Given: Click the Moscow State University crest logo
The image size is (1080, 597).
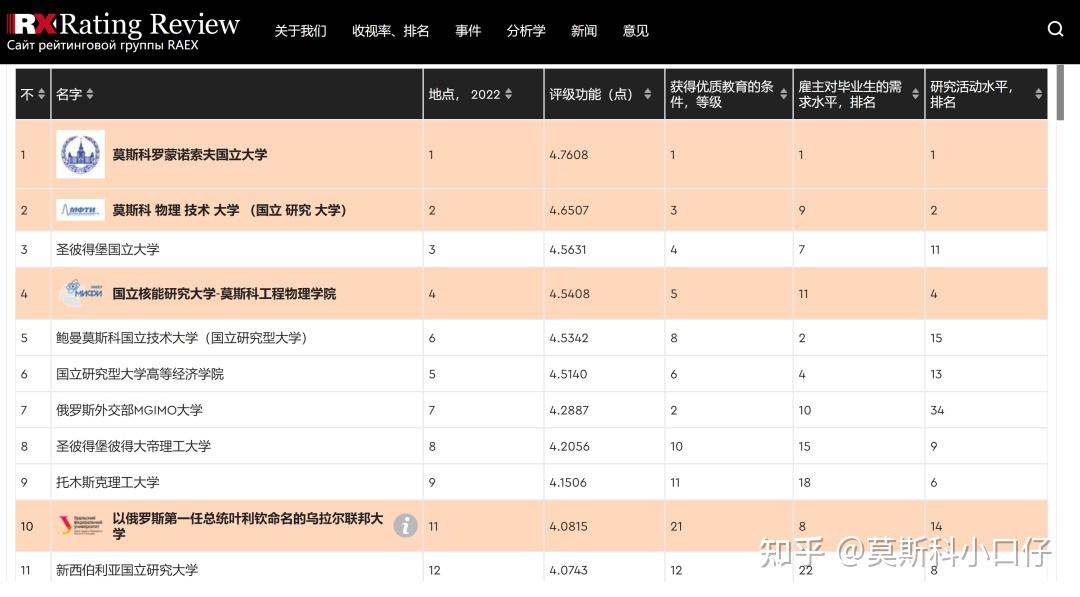Looking at the screenshot, I should [x=80, y=155].
